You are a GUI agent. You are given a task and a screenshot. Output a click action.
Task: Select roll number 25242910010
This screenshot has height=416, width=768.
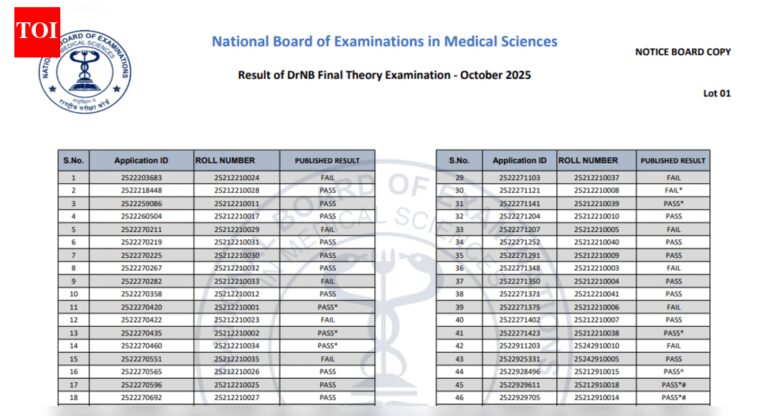click(597, 345)
